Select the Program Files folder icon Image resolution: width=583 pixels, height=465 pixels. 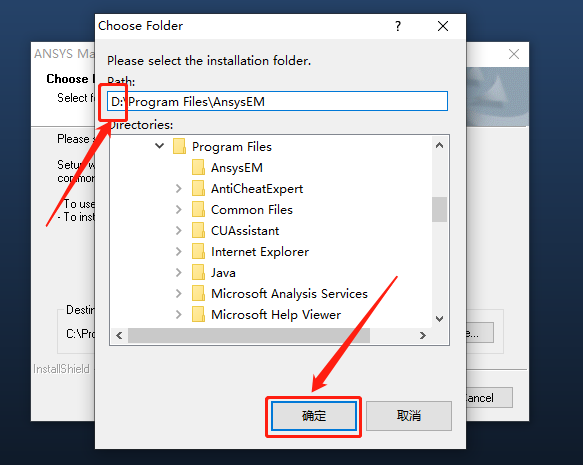(179, 146)
